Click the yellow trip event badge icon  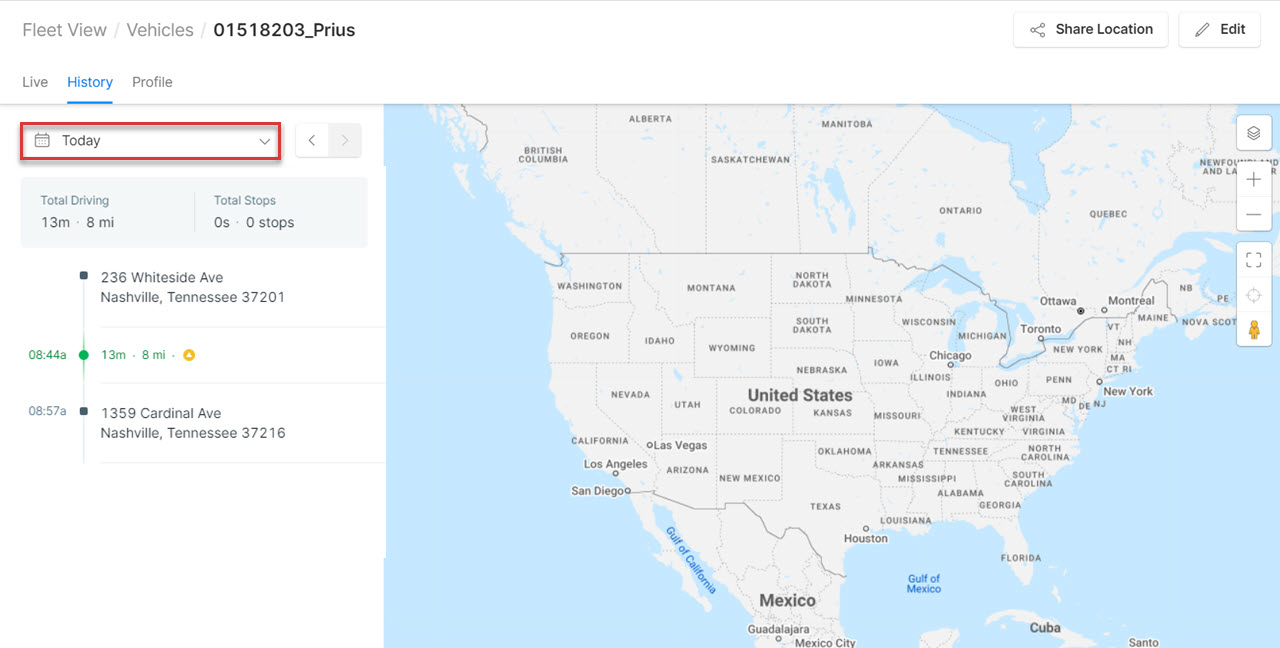point(189,355)
